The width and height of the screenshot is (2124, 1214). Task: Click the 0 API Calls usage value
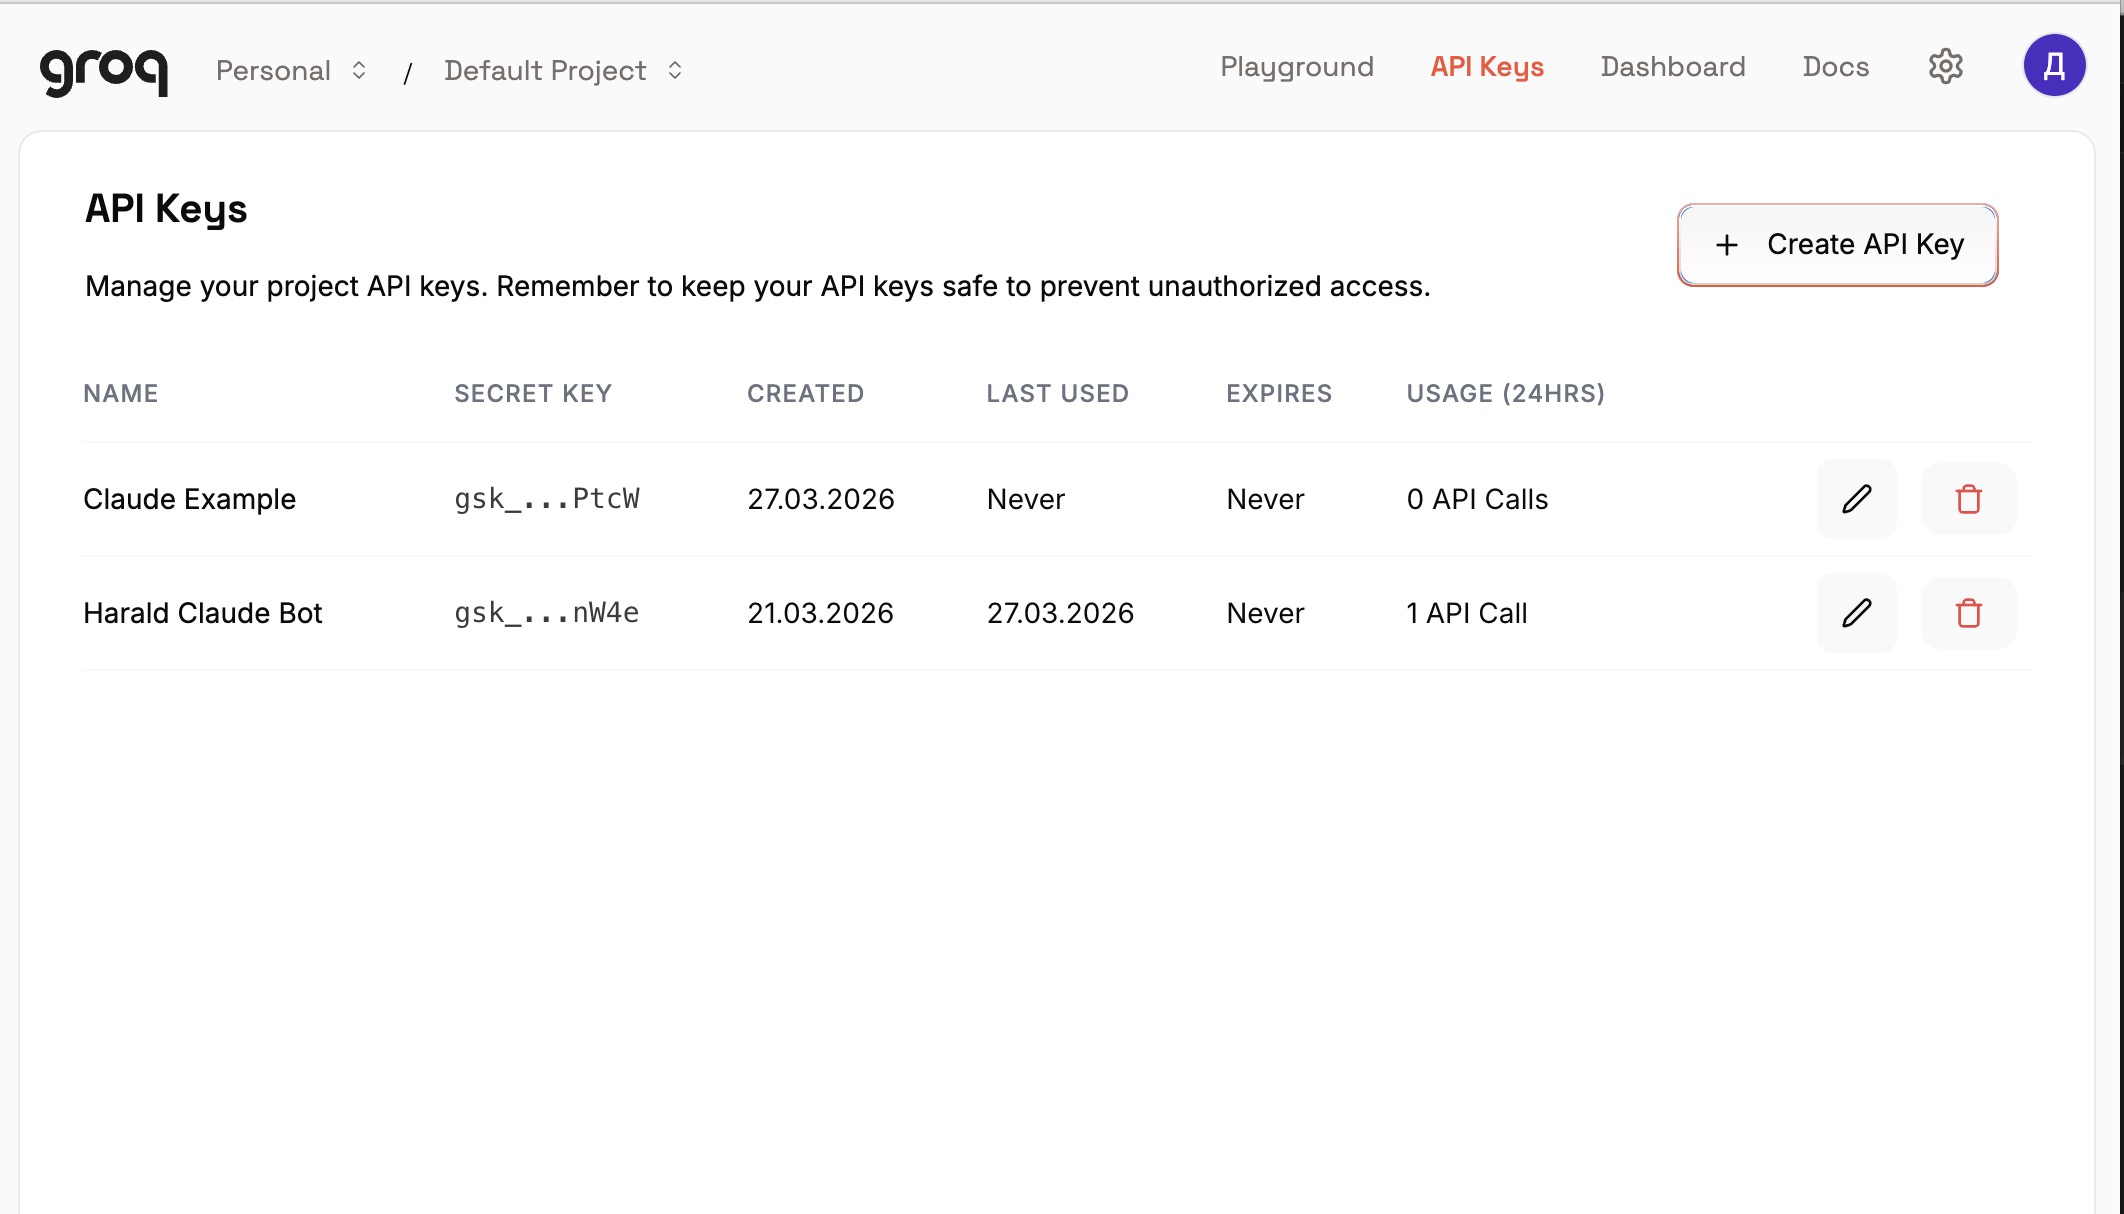[1477, 499]
